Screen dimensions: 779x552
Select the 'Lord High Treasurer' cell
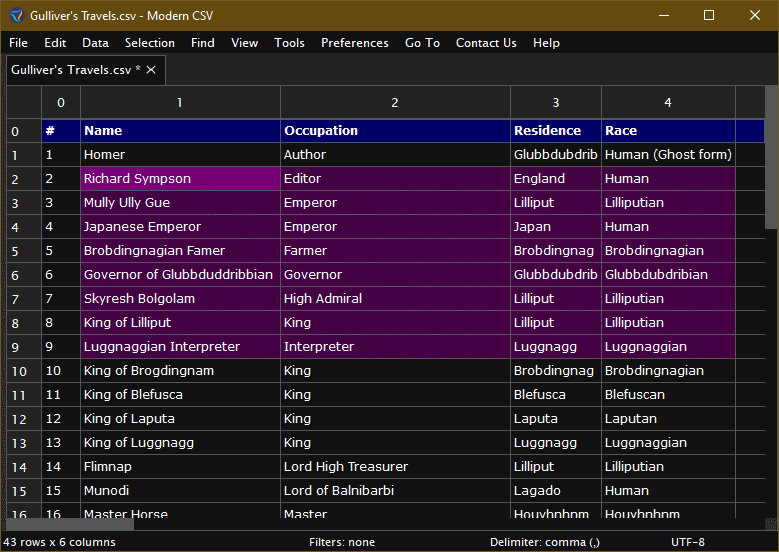point(395,467)
